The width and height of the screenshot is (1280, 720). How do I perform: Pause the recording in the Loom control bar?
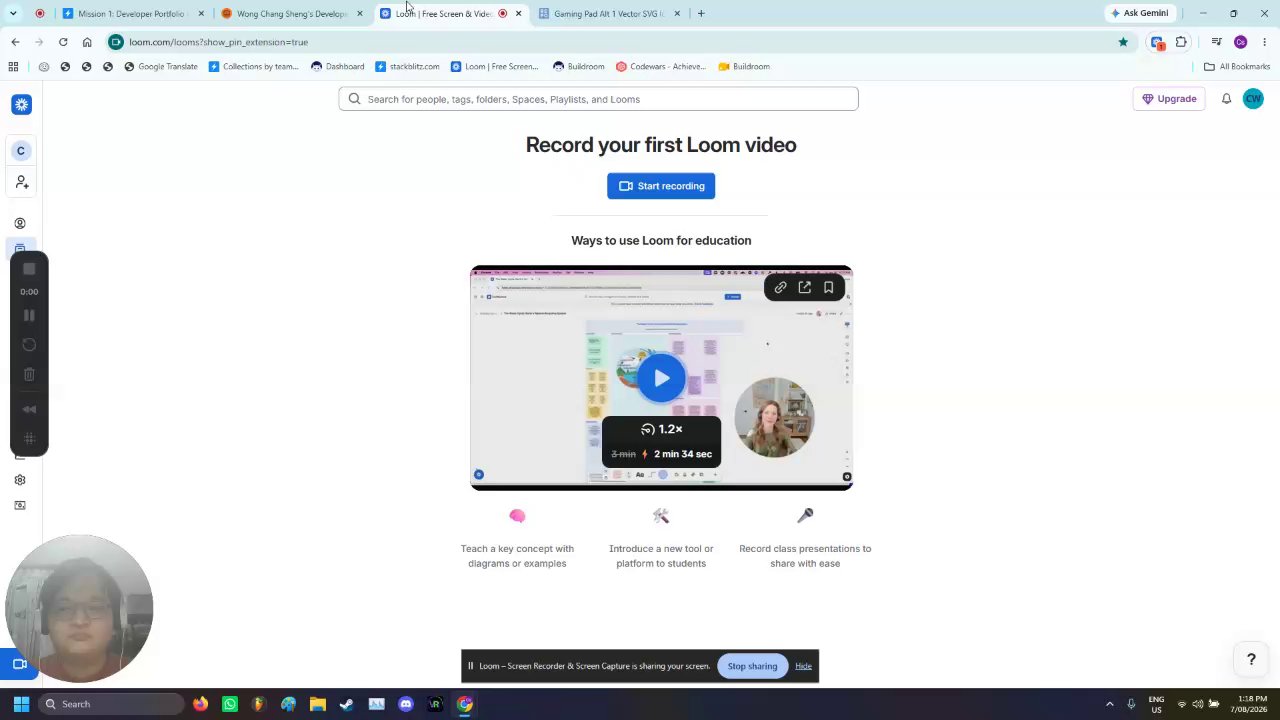click(x=29, y=316)
